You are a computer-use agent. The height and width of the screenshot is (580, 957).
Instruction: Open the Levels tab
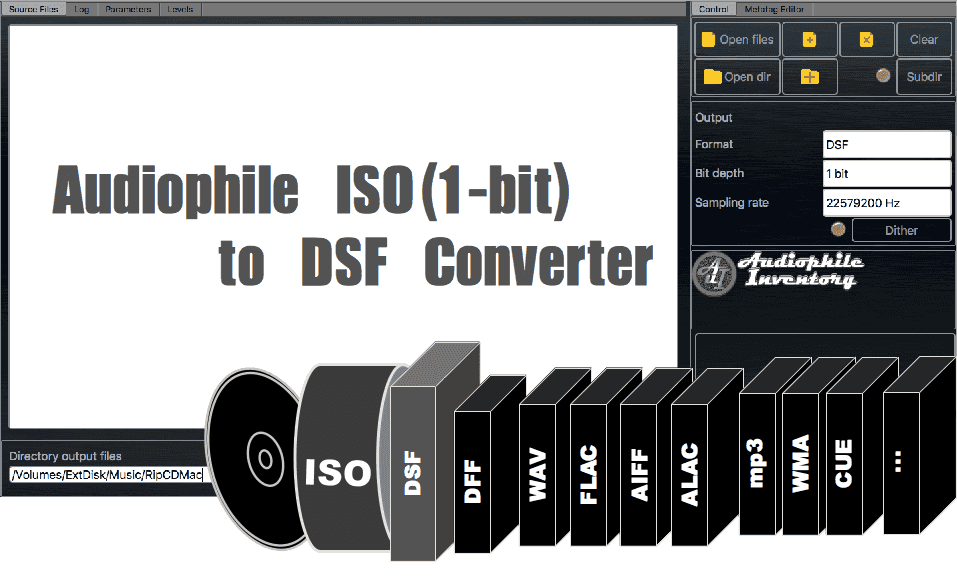point(180,9)
